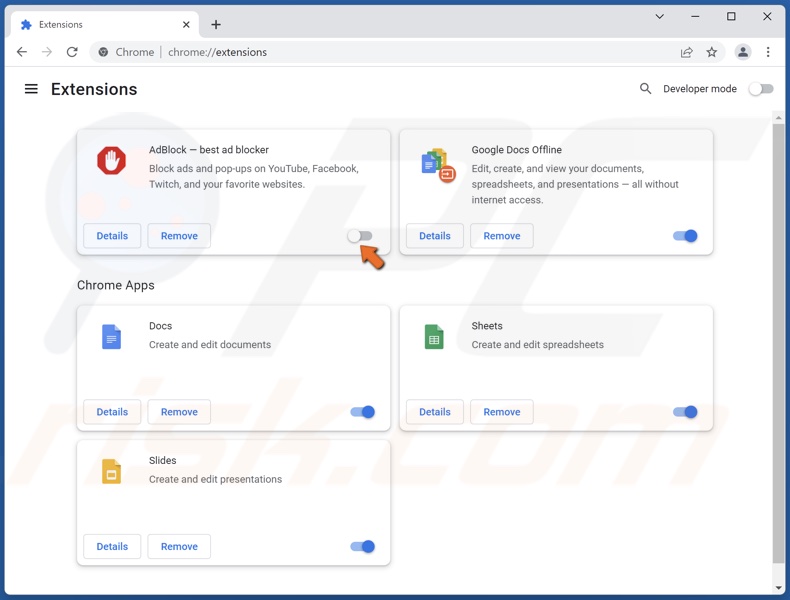
Task: Disable the Sheets app toggle
Action: [x=685, y=412]
